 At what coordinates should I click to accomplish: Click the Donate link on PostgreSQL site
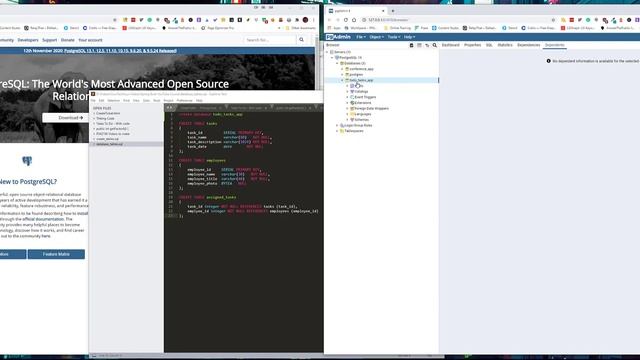click(68, 40)
